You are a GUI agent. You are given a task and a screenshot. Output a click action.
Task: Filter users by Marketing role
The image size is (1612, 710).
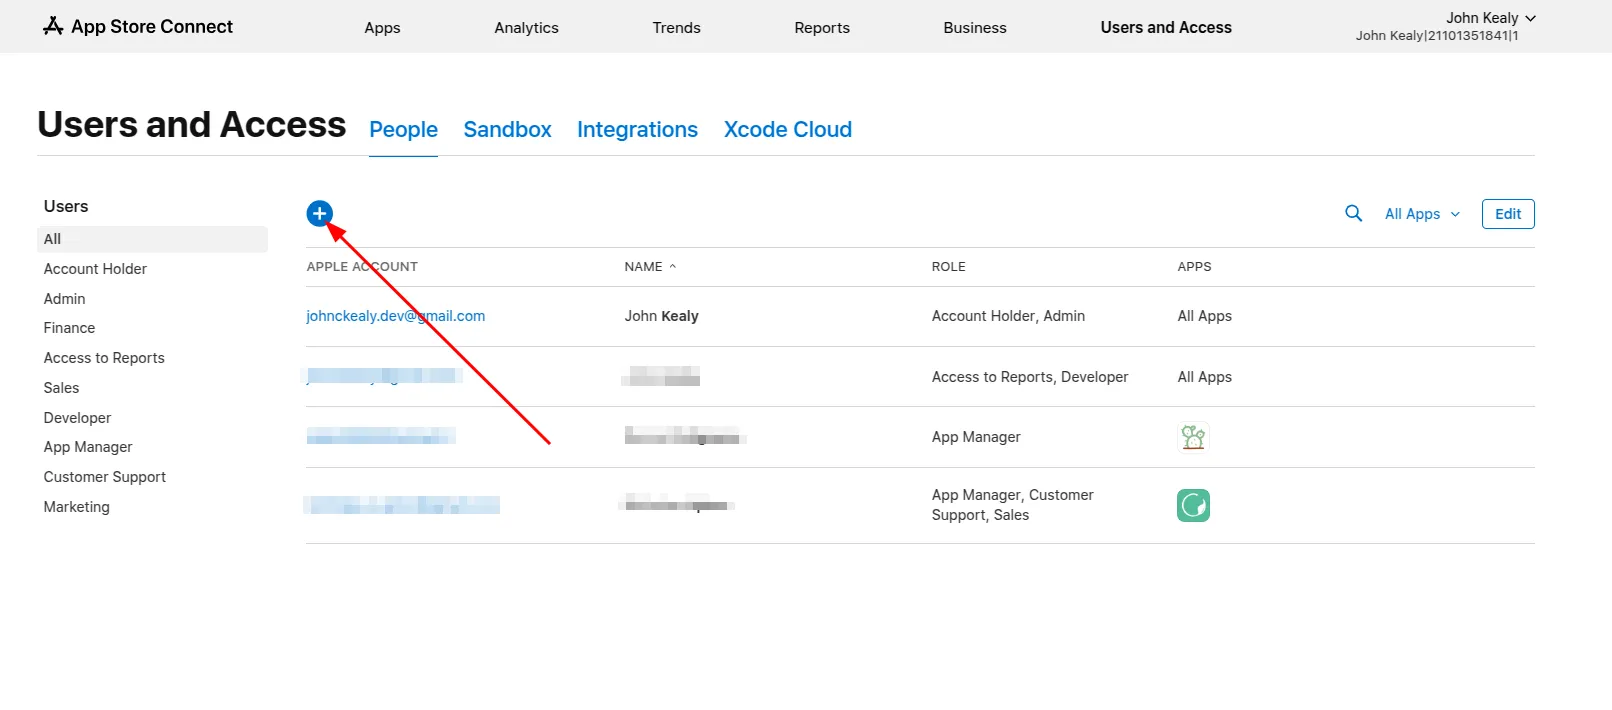(x=76, y=507)
